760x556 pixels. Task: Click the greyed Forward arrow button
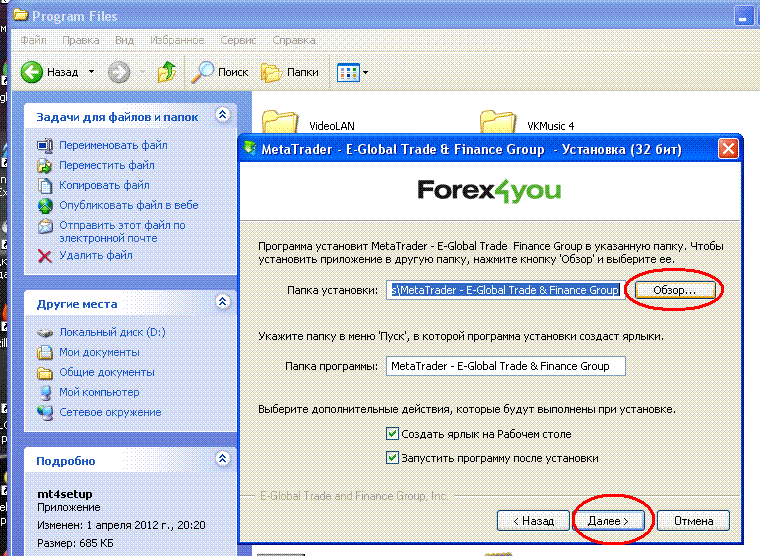(x=119, y=72)
